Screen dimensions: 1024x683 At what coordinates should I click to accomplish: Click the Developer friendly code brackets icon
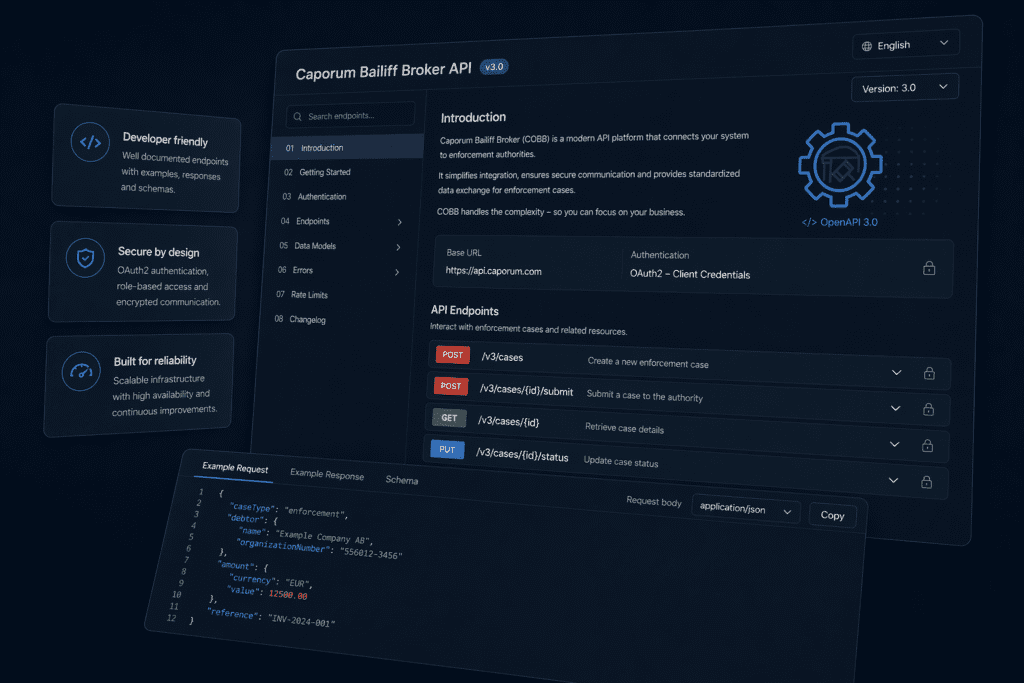click(x=90, y=143)
